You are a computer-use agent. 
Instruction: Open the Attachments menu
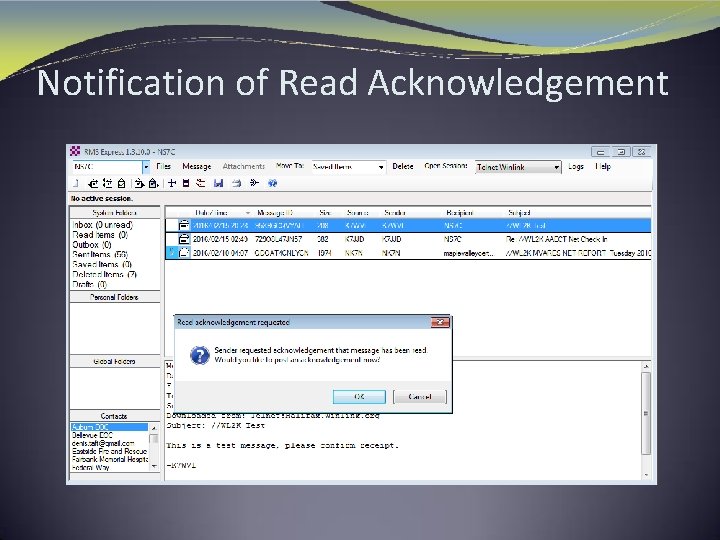point(243,166)
